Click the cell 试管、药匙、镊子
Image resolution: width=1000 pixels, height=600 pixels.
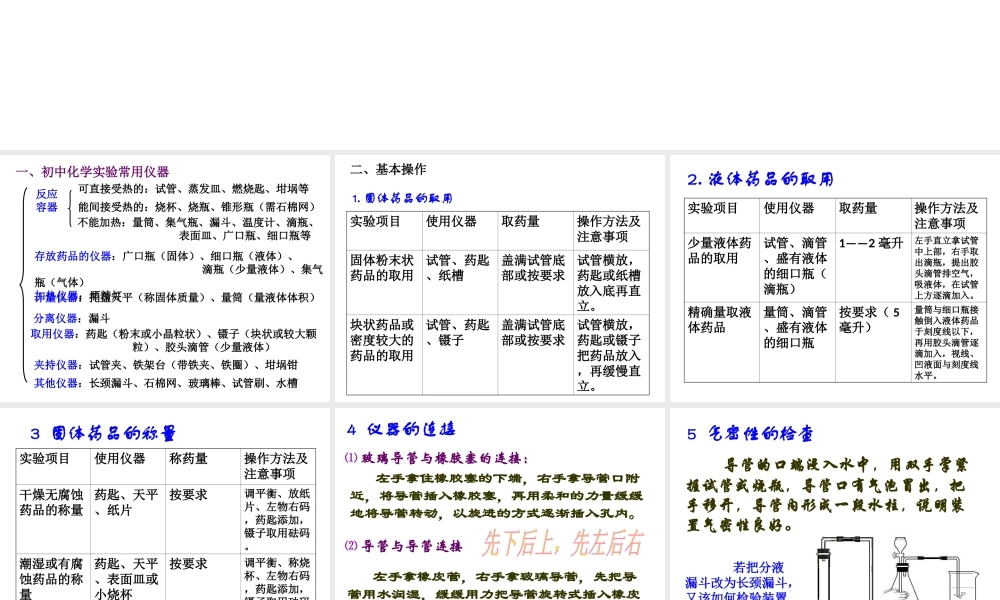[459, 354]
